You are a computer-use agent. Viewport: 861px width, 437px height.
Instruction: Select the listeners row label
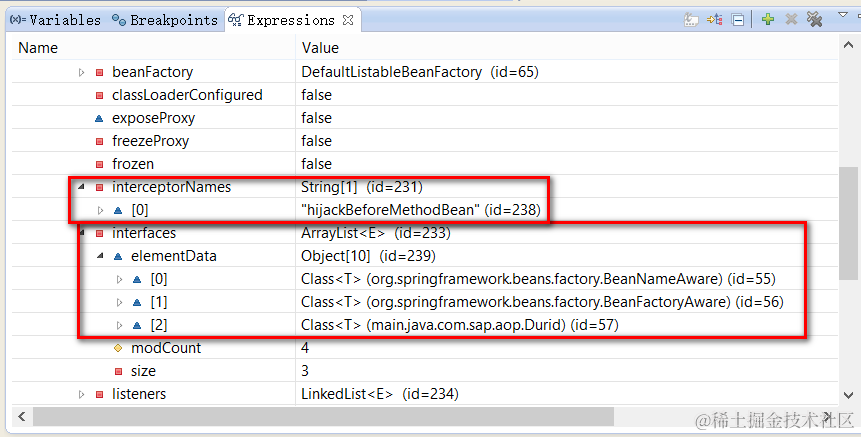click(x=138, y=394)
